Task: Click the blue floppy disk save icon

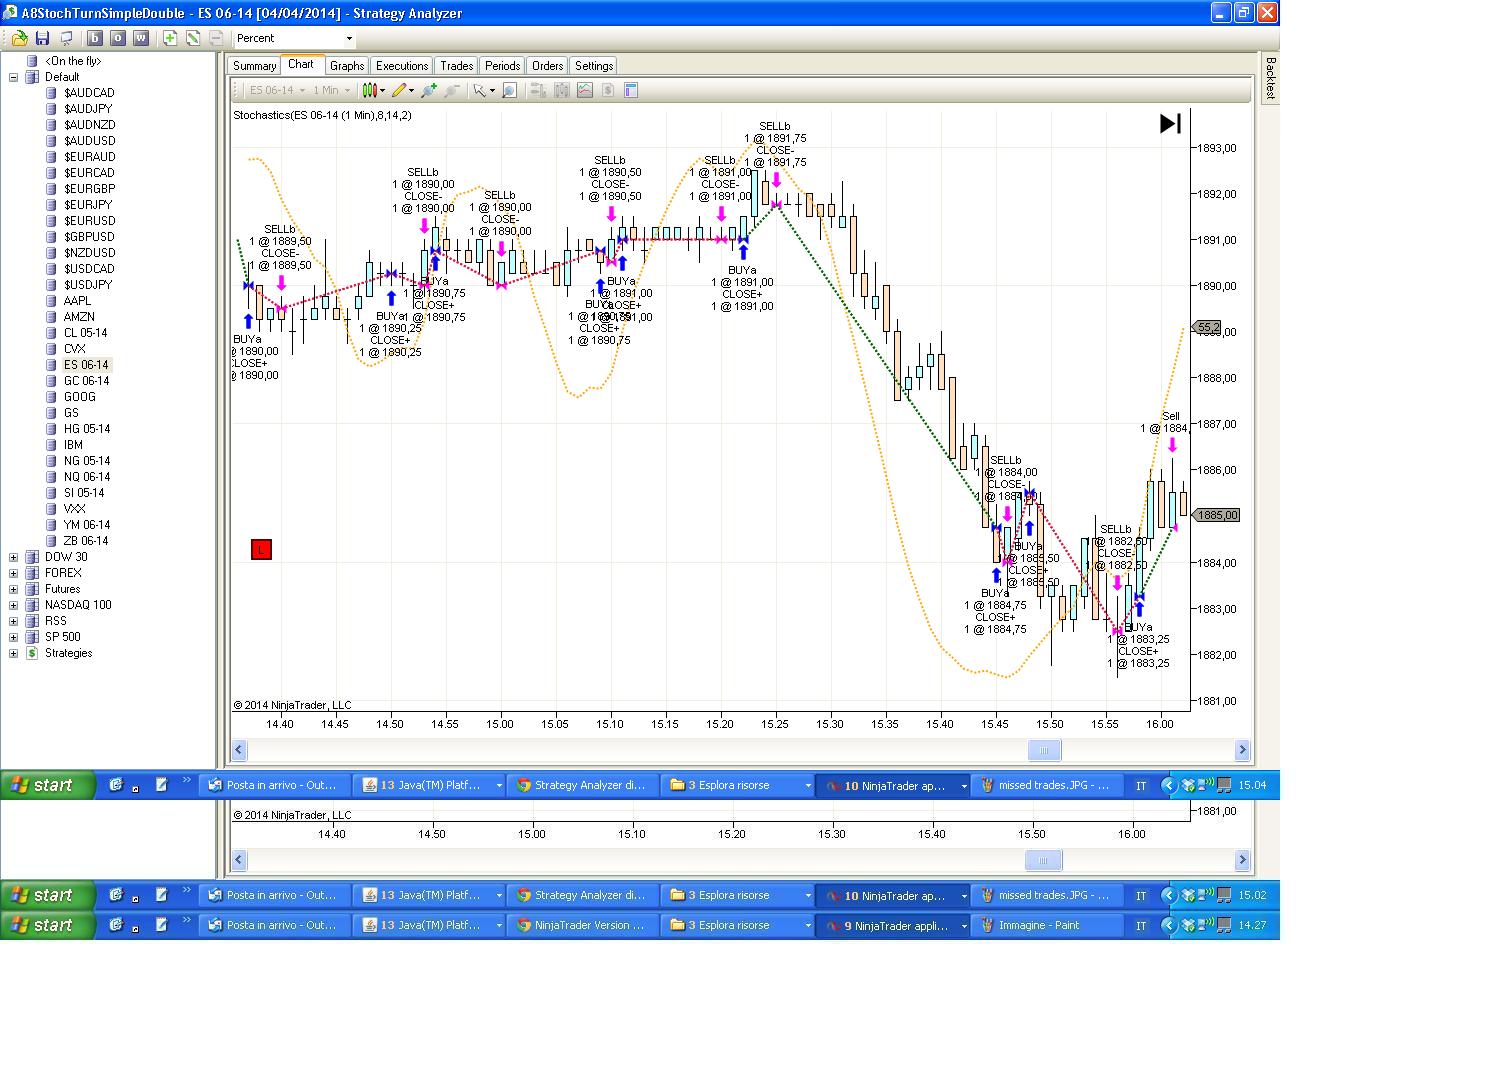Action: pos(42,38)
